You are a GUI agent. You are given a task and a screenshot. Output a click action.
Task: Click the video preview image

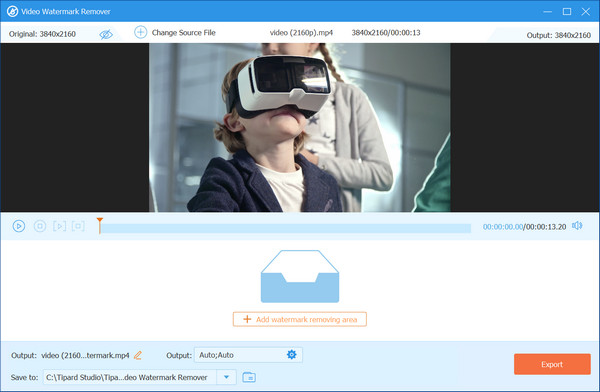pyautogui.click(x=300, y=127)
